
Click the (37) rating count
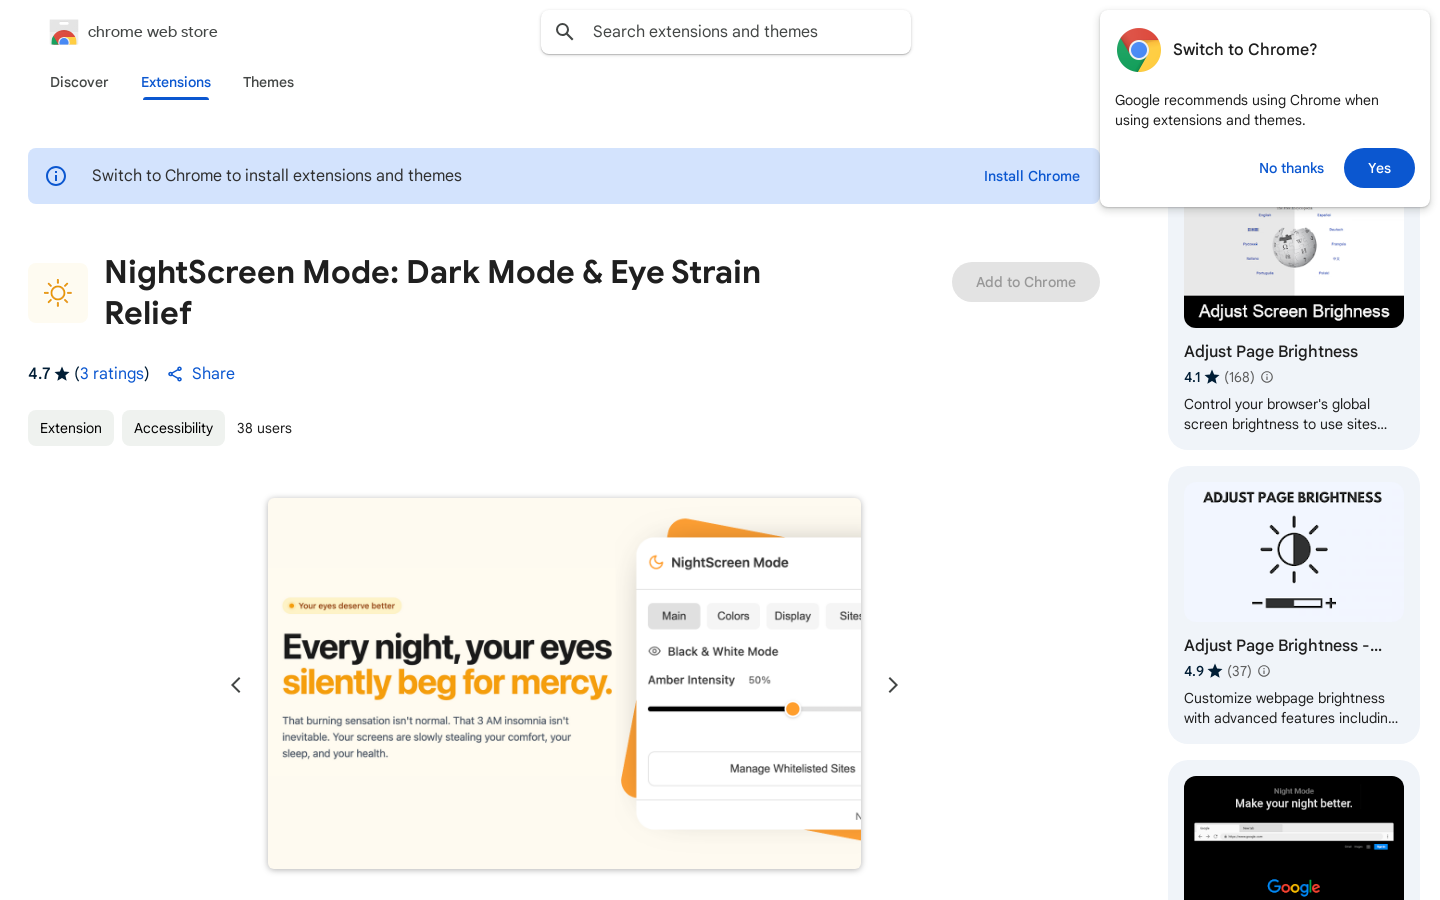(1240, 671)
